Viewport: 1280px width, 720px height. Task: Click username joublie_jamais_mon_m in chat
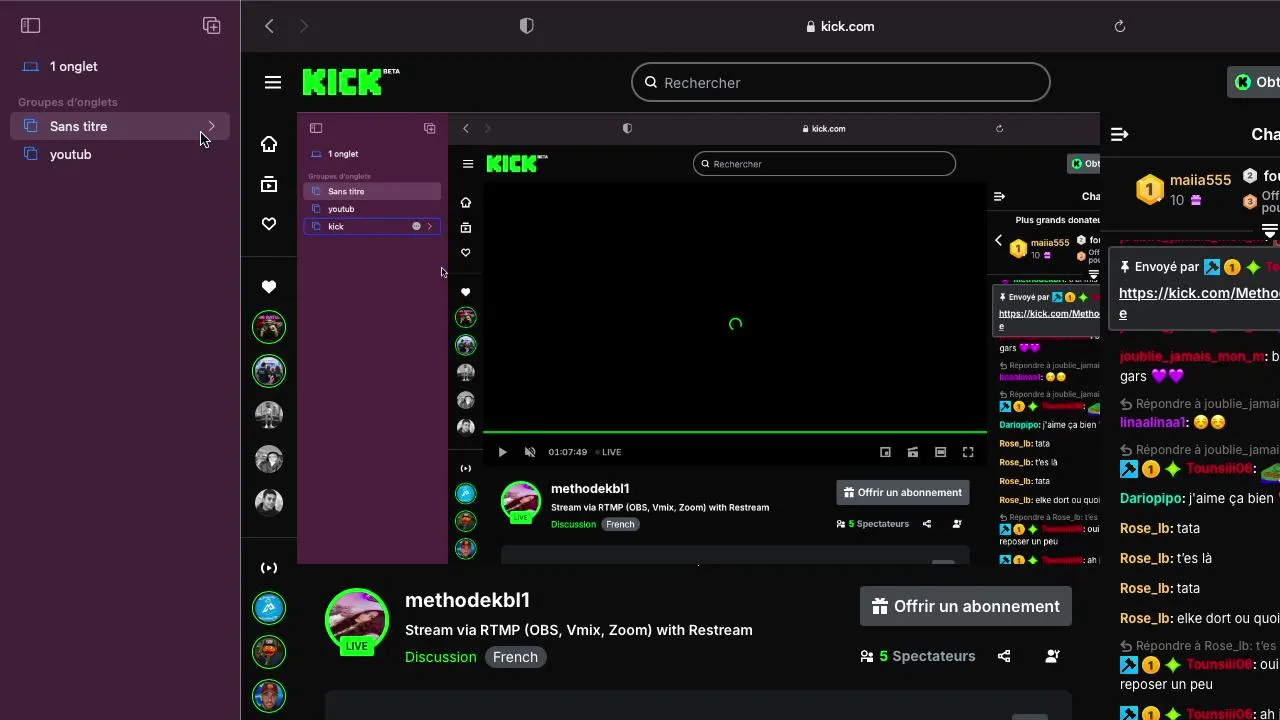(x=1192, y=356)
